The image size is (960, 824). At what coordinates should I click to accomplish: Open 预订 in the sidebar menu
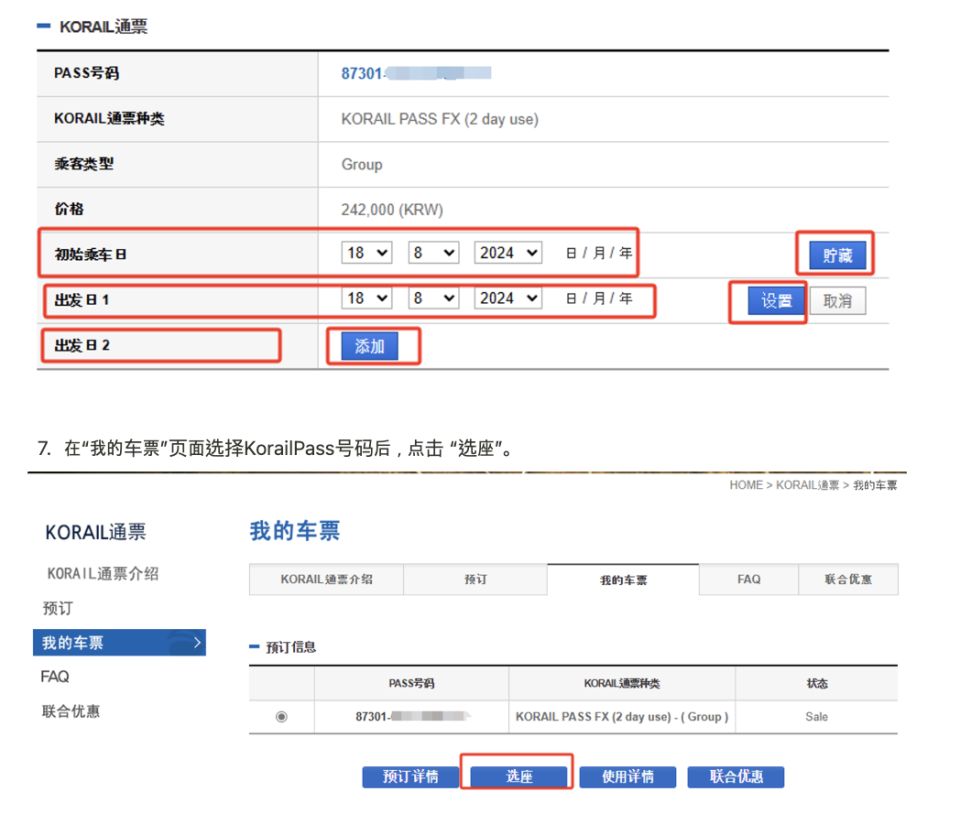pos(58,608)
